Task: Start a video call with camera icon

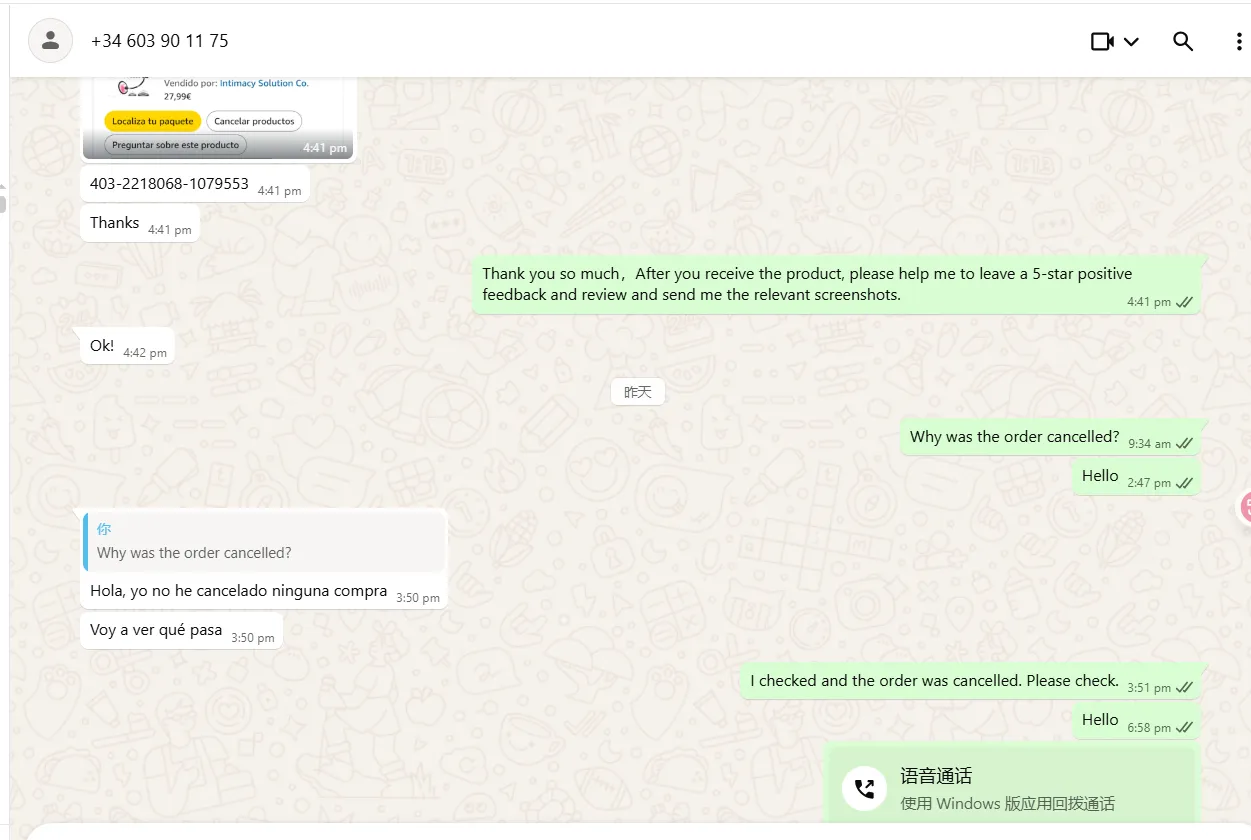Action: click(1102, 41)
